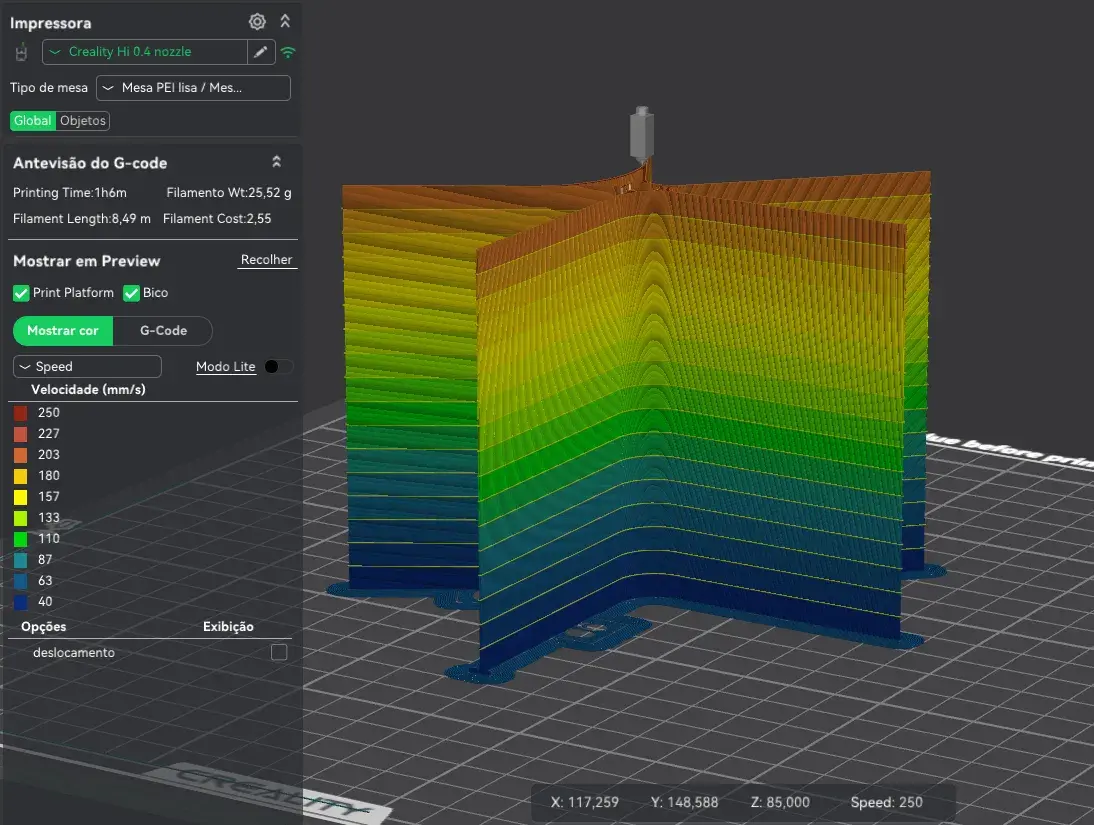Image resolution: width=1094 pixels, height=825 pixels.
Task: Click the 133 speed color swatch
Action: (x=20, y=517)
